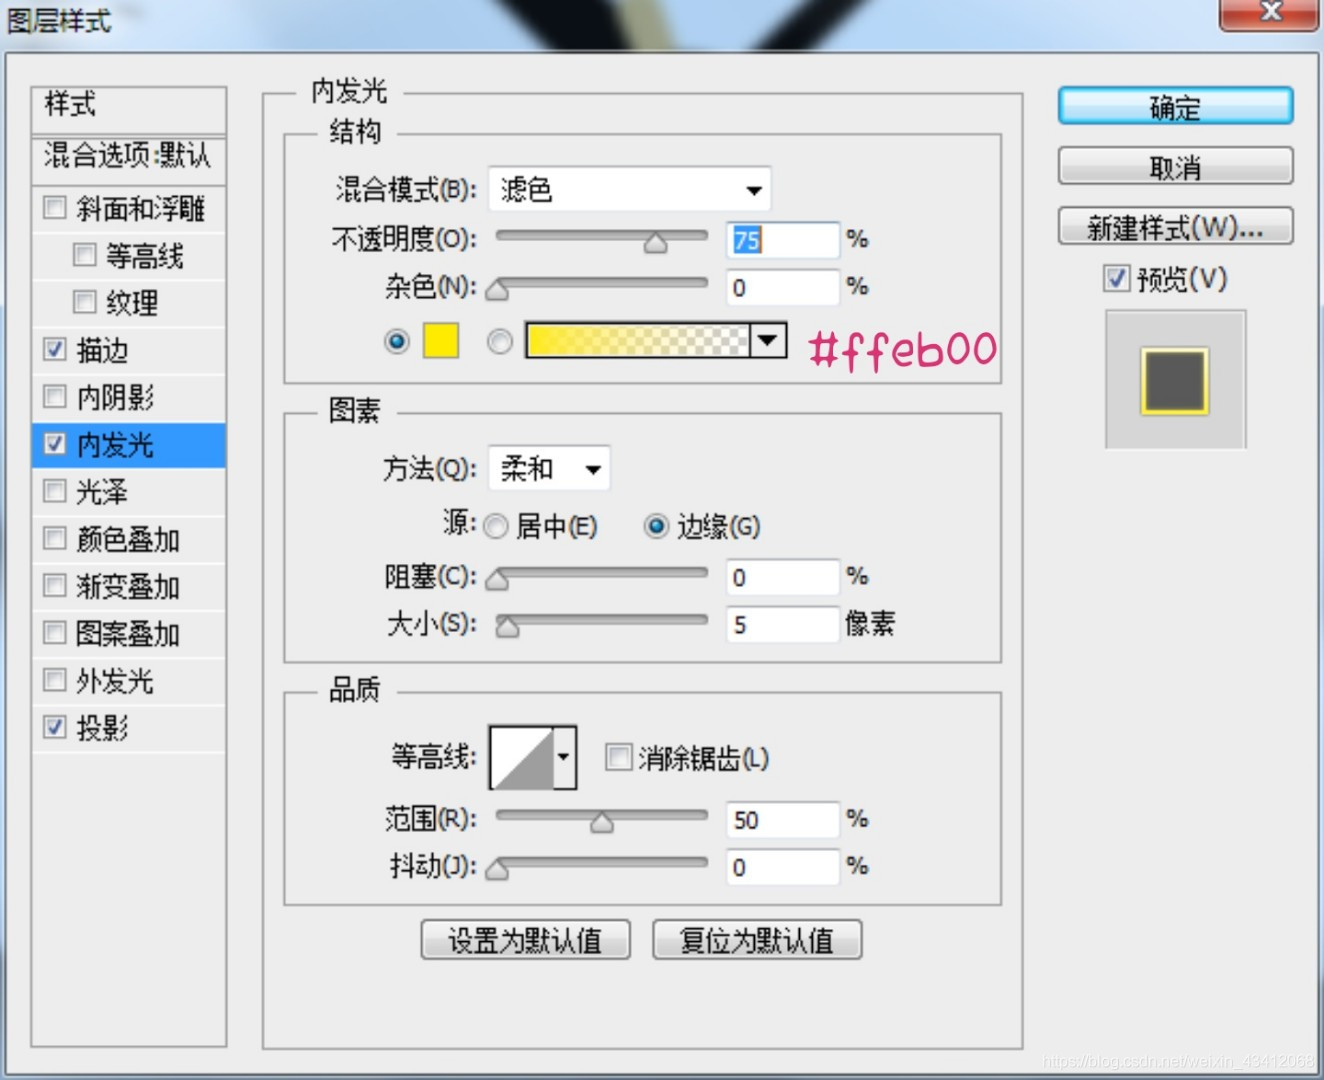Open the 颜色叠加 style settings
This screenshot has width=1324, height=1080.
[128, 539]
